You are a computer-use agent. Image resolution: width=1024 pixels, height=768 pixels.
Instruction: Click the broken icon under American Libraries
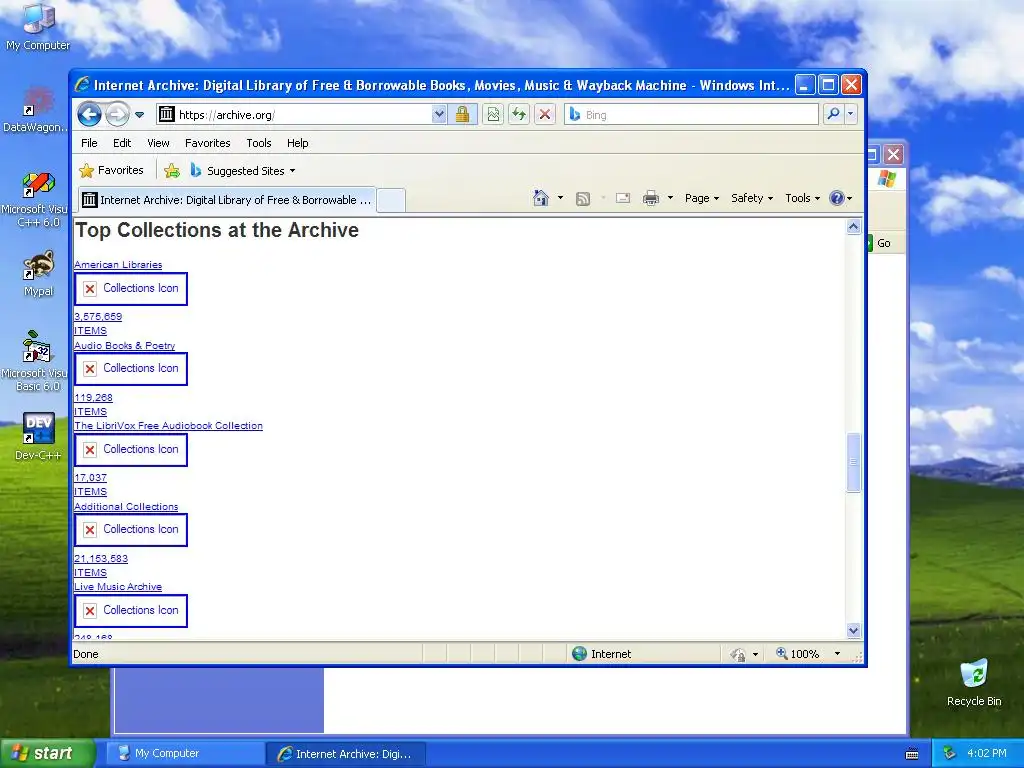[131, 289]
